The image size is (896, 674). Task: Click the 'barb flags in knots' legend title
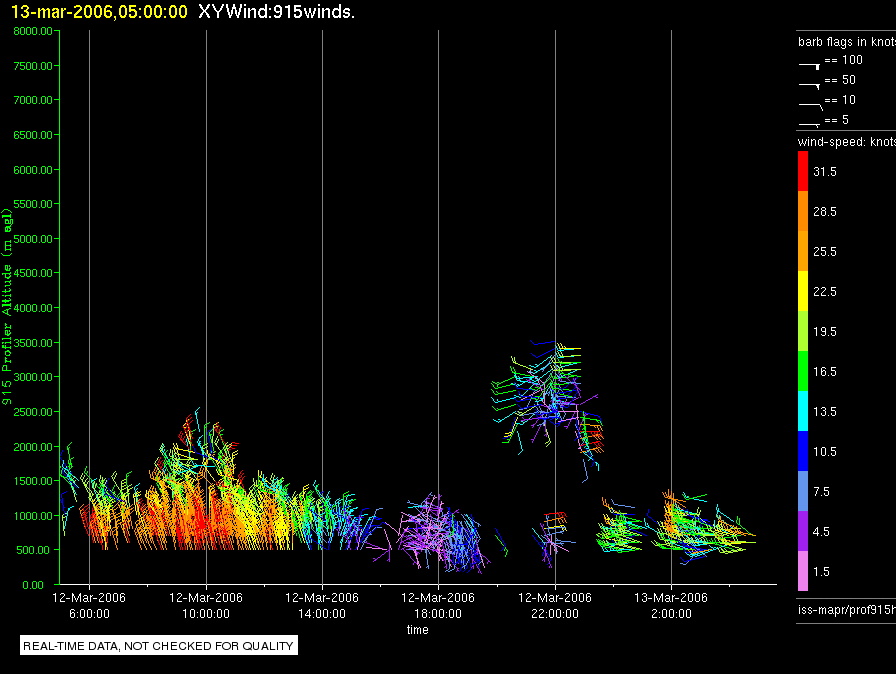[846, 42]
